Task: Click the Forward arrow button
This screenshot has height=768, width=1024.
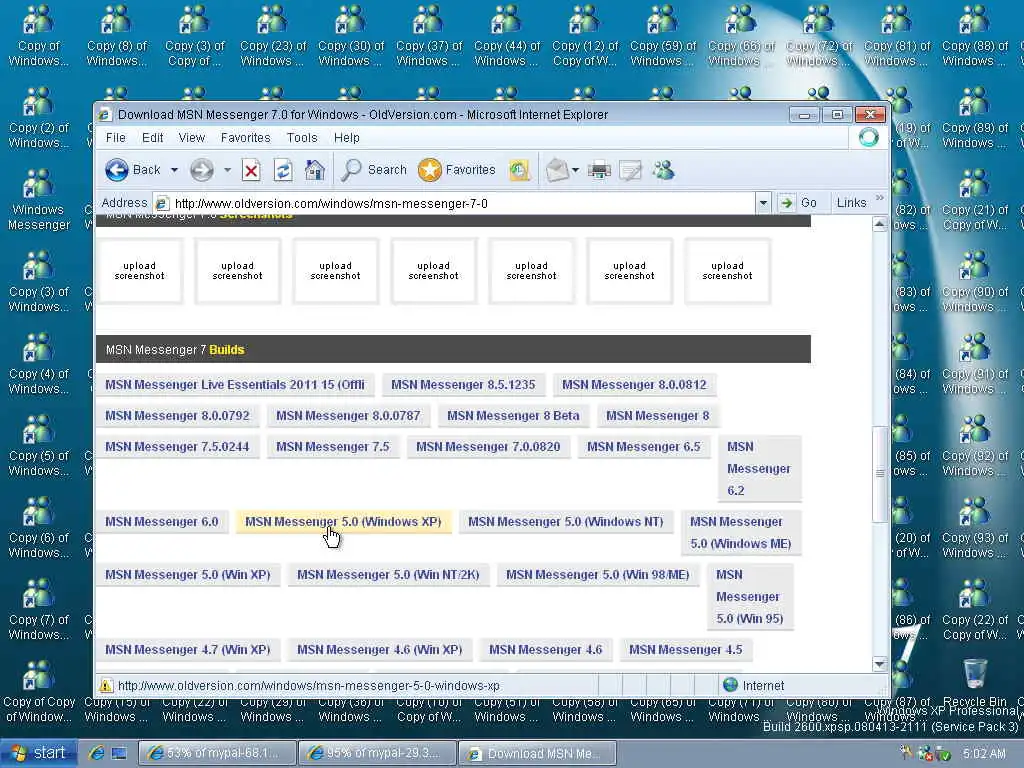Action: (x=202, y=170)
